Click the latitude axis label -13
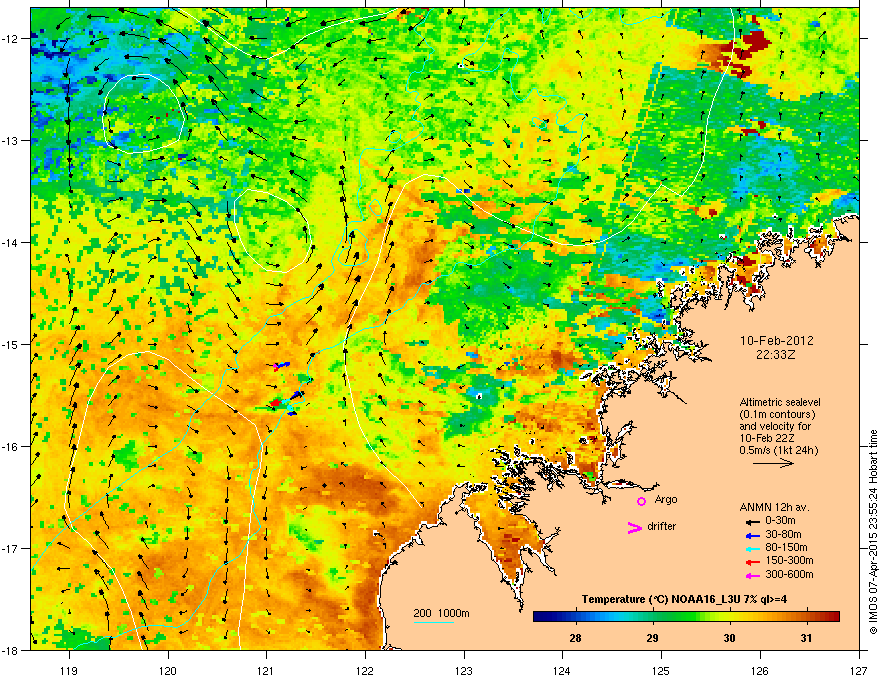The image size is (880, 680). point(11,140)
